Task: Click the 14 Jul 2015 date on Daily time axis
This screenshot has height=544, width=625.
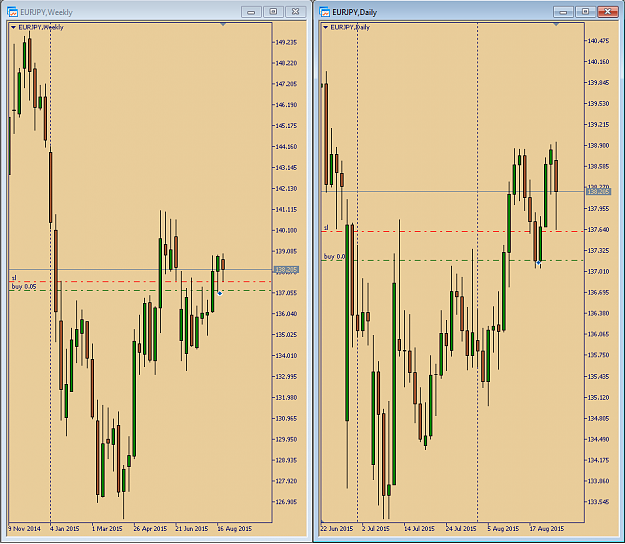Action: pyautogui.click(x=419, y=529)
